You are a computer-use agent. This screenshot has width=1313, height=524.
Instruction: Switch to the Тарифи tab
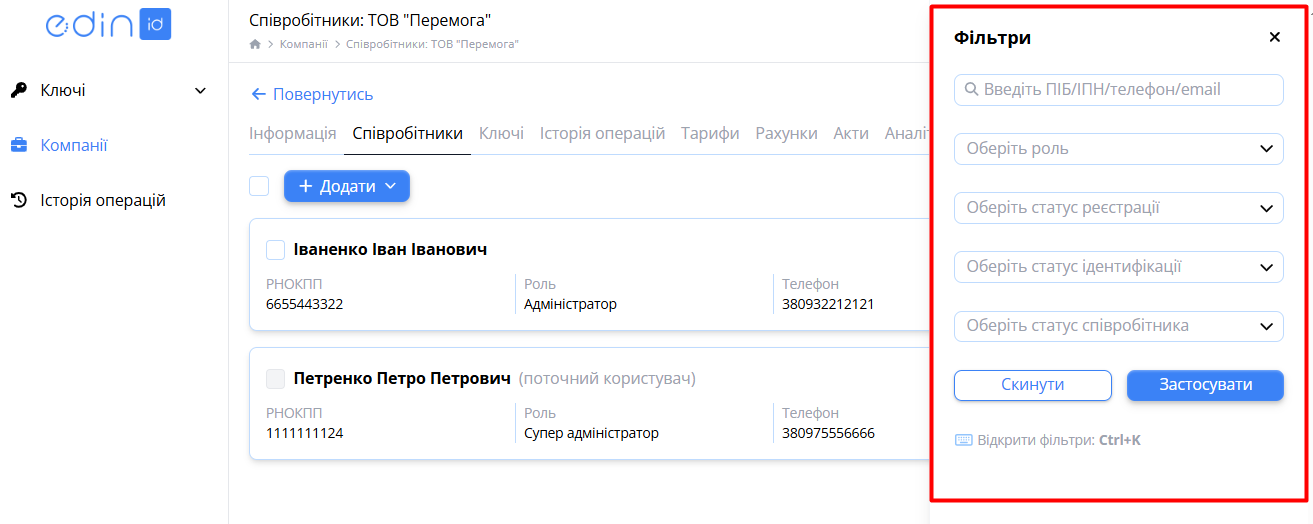click(710, 133)
